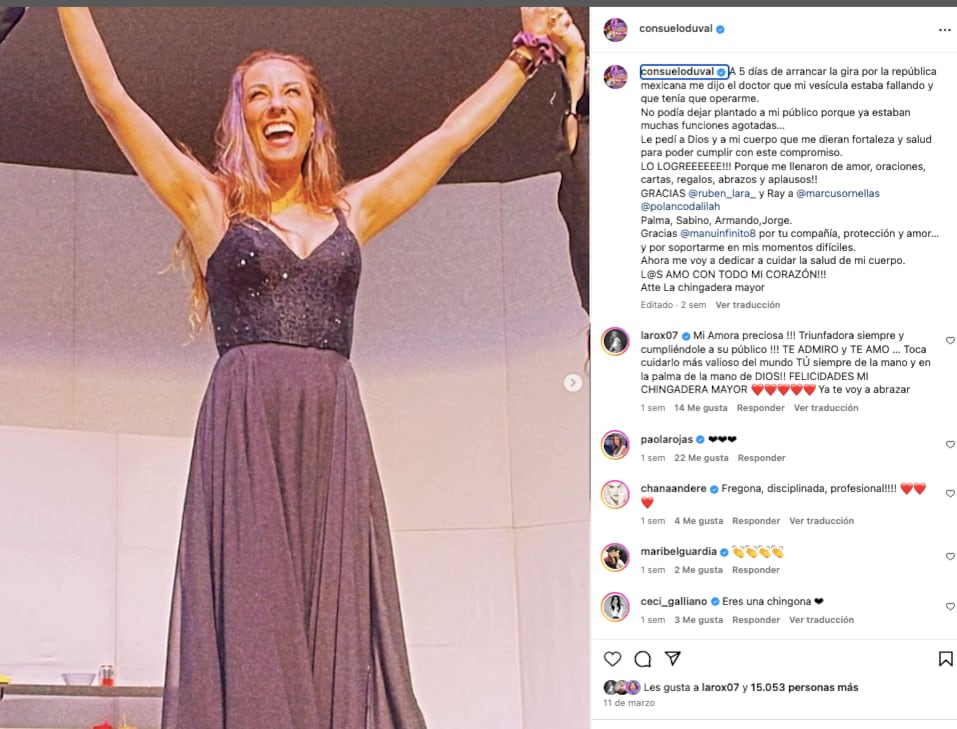Reply to paolarojas's comment
This screenshot has width=957, height=729.
[761, 458]
